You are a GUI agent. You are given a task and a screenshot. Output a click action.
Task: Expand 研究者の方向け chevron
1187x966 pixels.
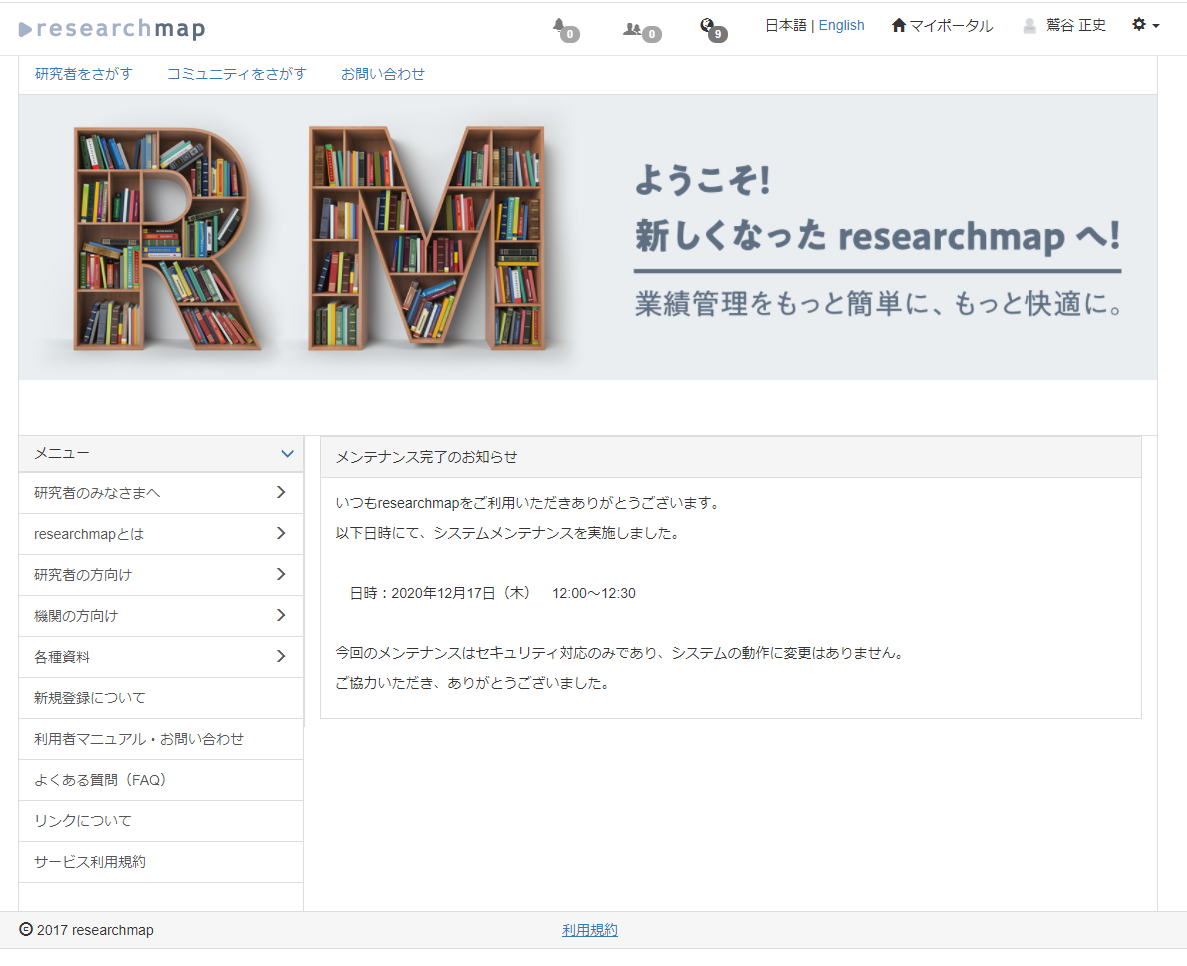coord(281,575)
